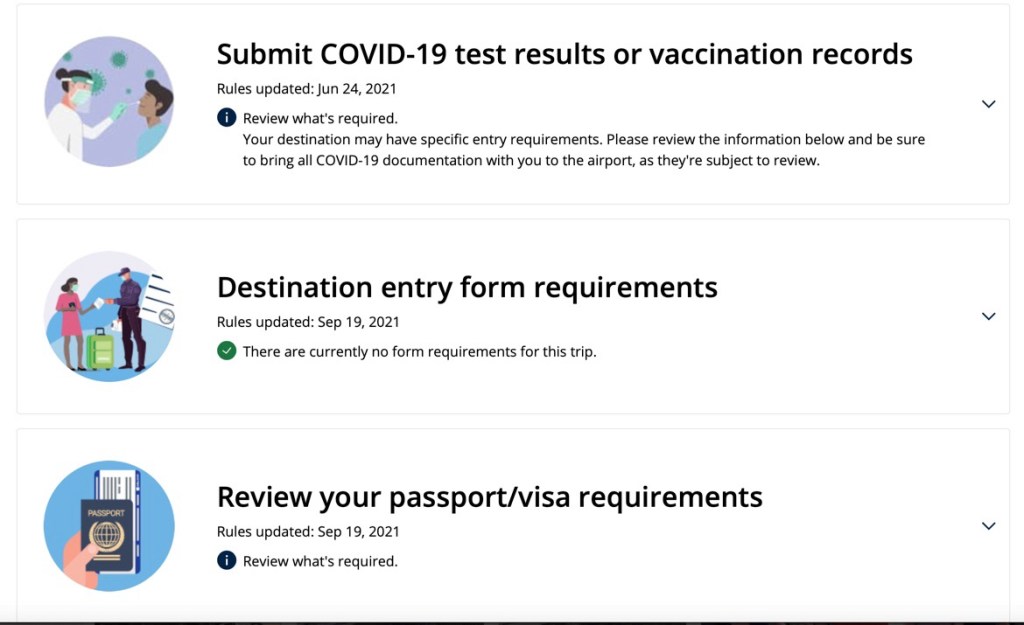Click the 'Rules updated: Jun 24, 2021' text
Image resolution: width=1024 pixels, height=625 pixels.
point(306,89)
